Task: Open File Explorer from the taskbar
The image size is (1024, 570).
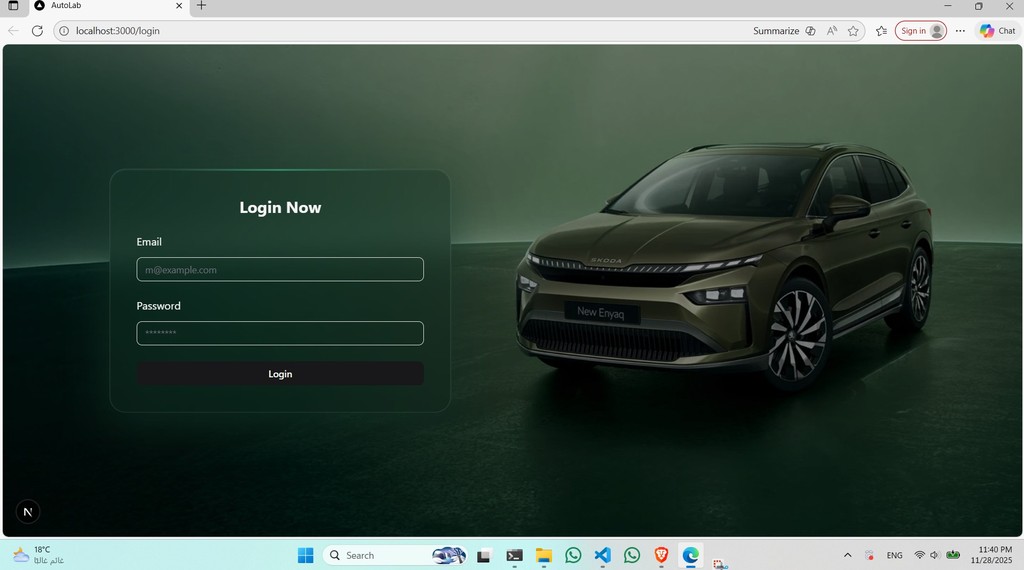Action: tap(543, 556)
